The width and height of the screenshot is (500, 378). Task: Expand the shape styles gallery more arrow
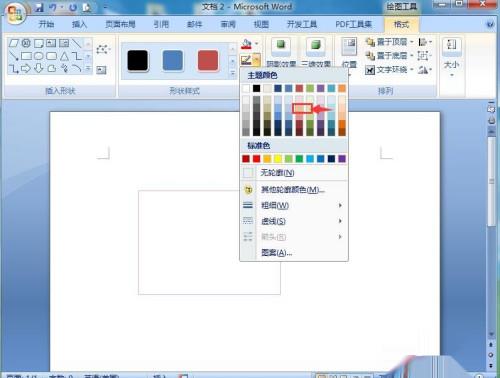click(232, 73)
